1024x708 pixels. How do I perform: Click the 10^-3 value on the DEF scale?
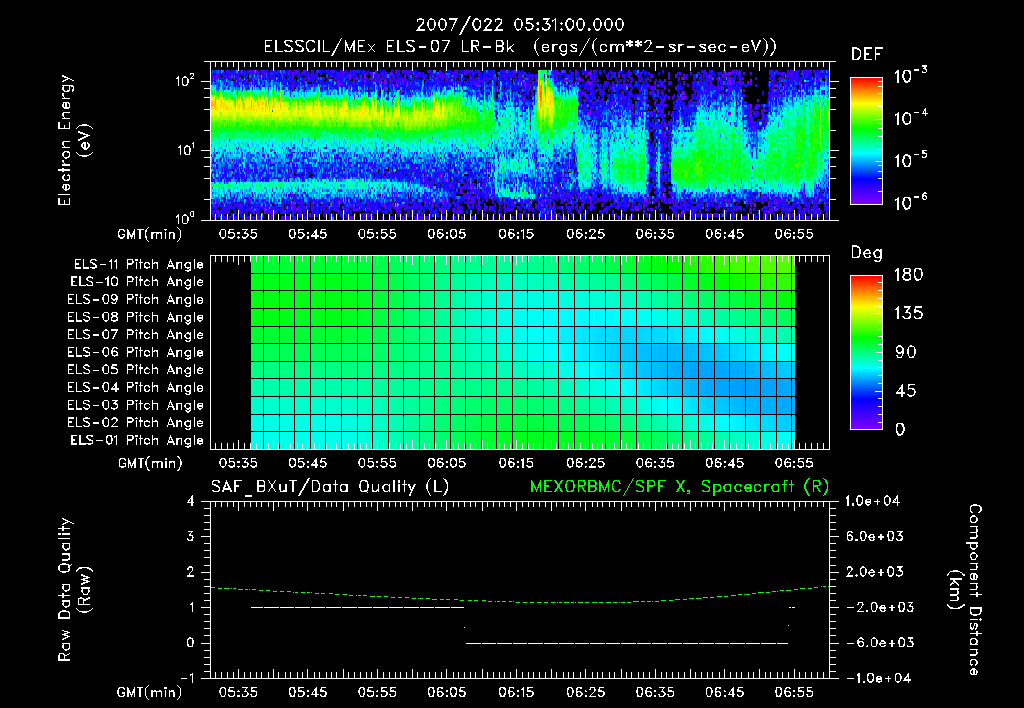(x=910, y=76)
